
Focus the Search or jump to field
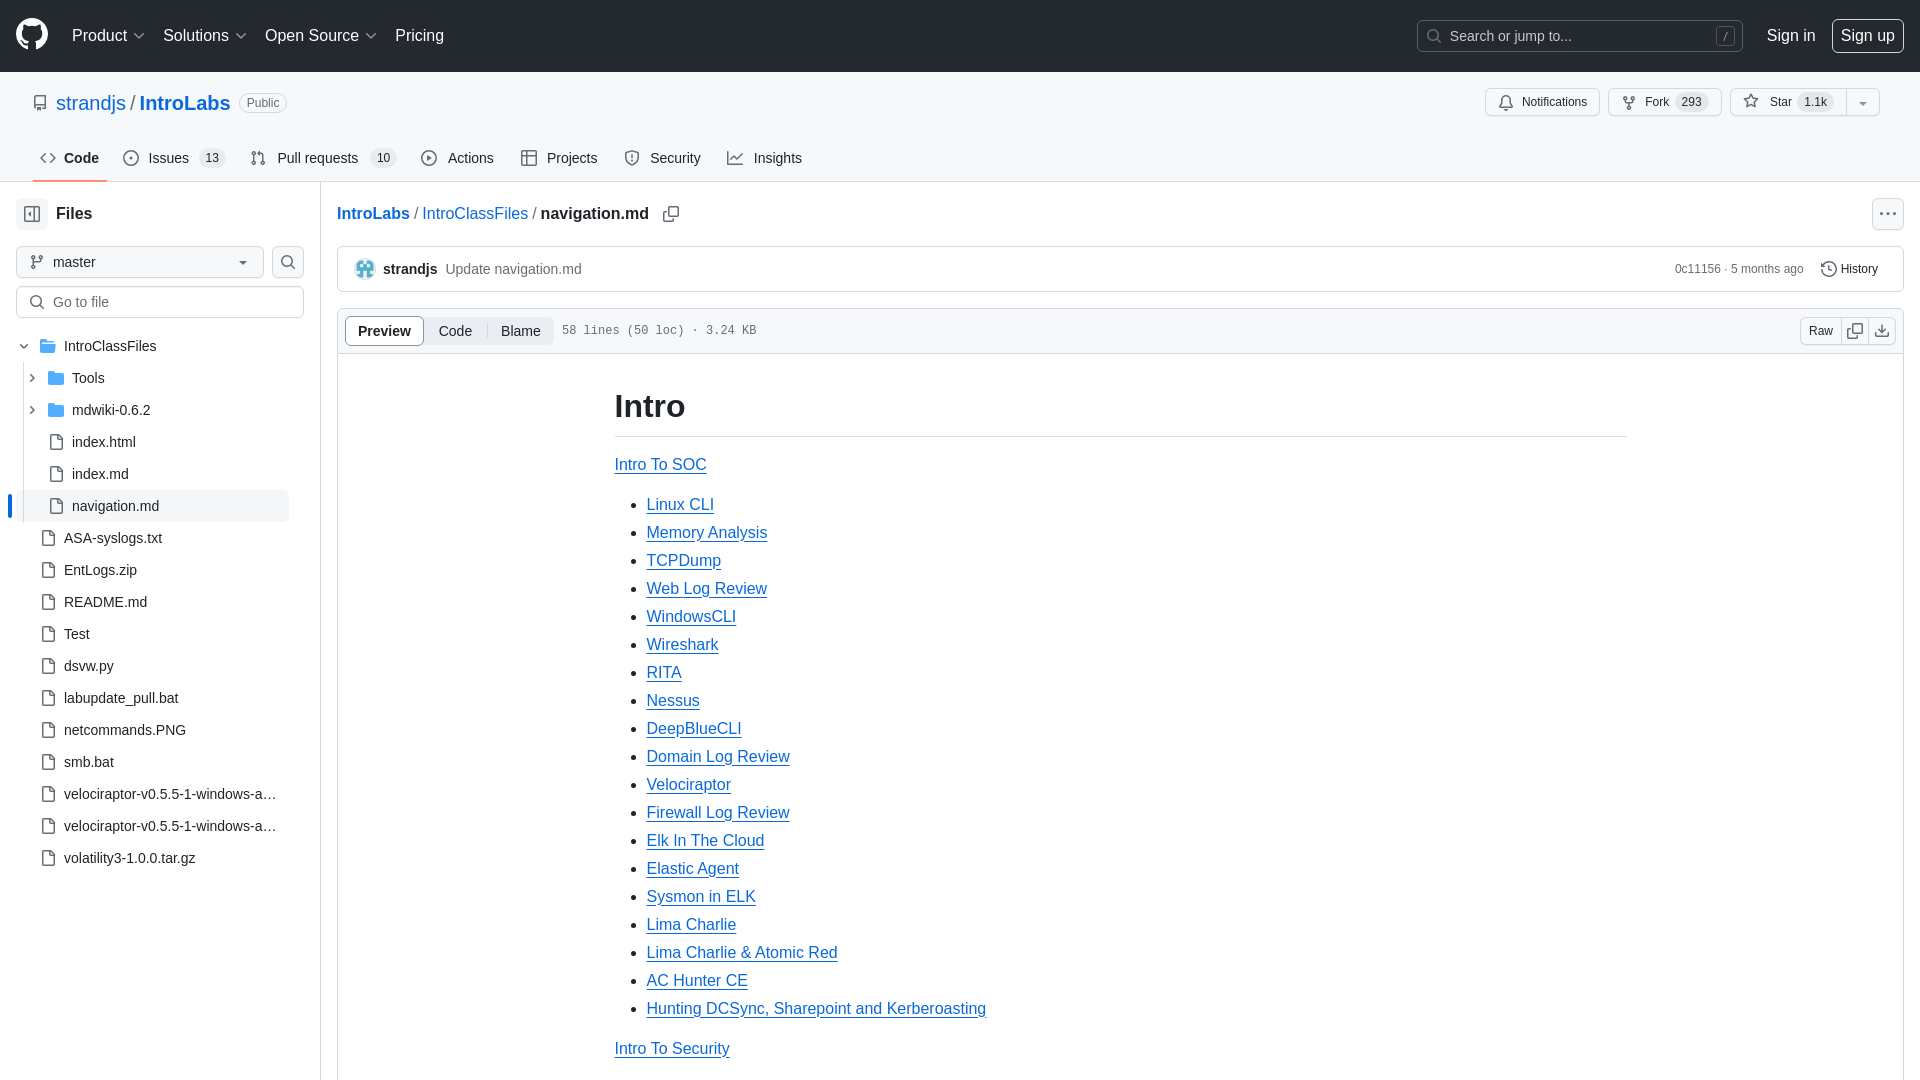click(1579, 36)
